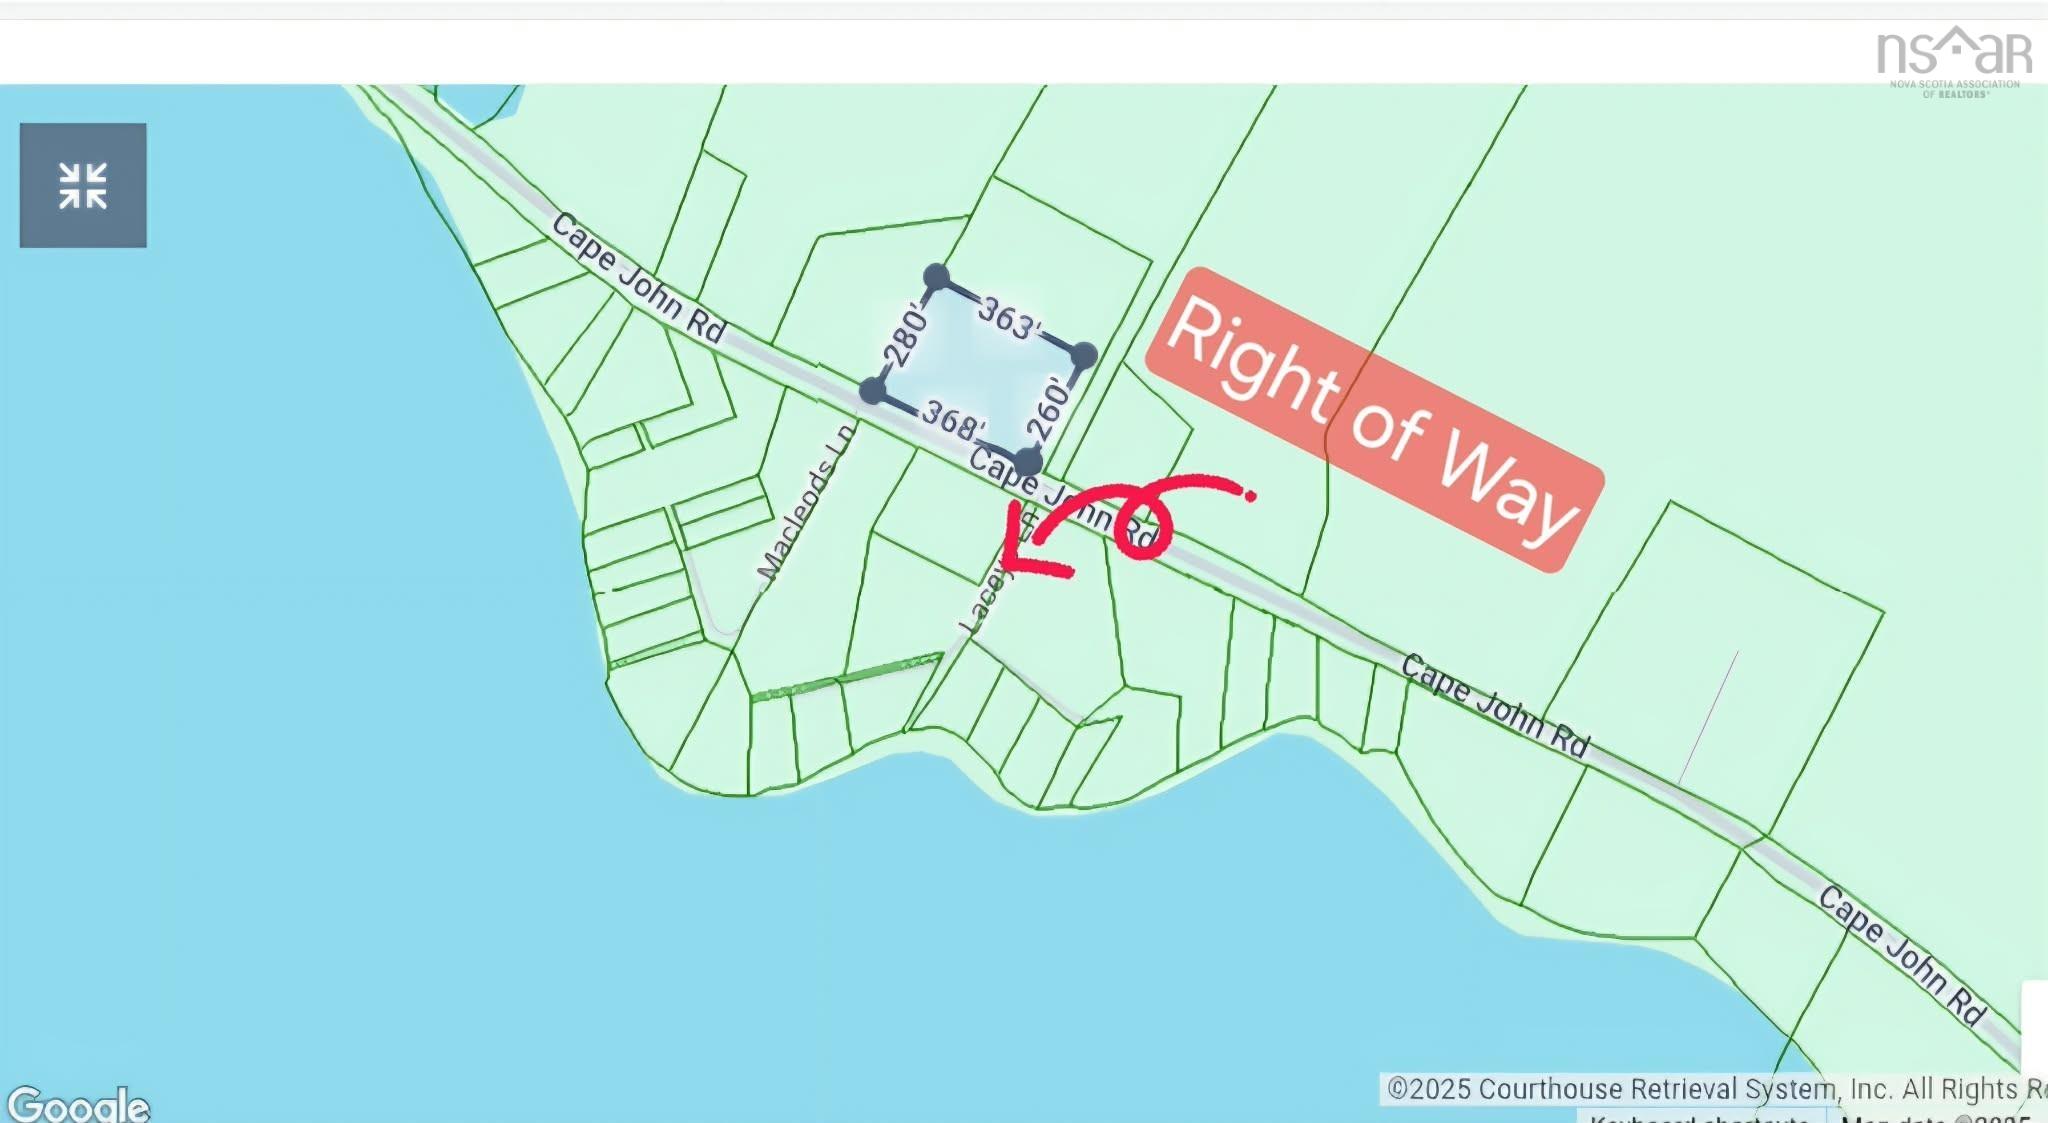The height and width of the screenshot is (1123, 2048).
Task: Click the Macleods Ln road label
Action: (x=806, y=502)
